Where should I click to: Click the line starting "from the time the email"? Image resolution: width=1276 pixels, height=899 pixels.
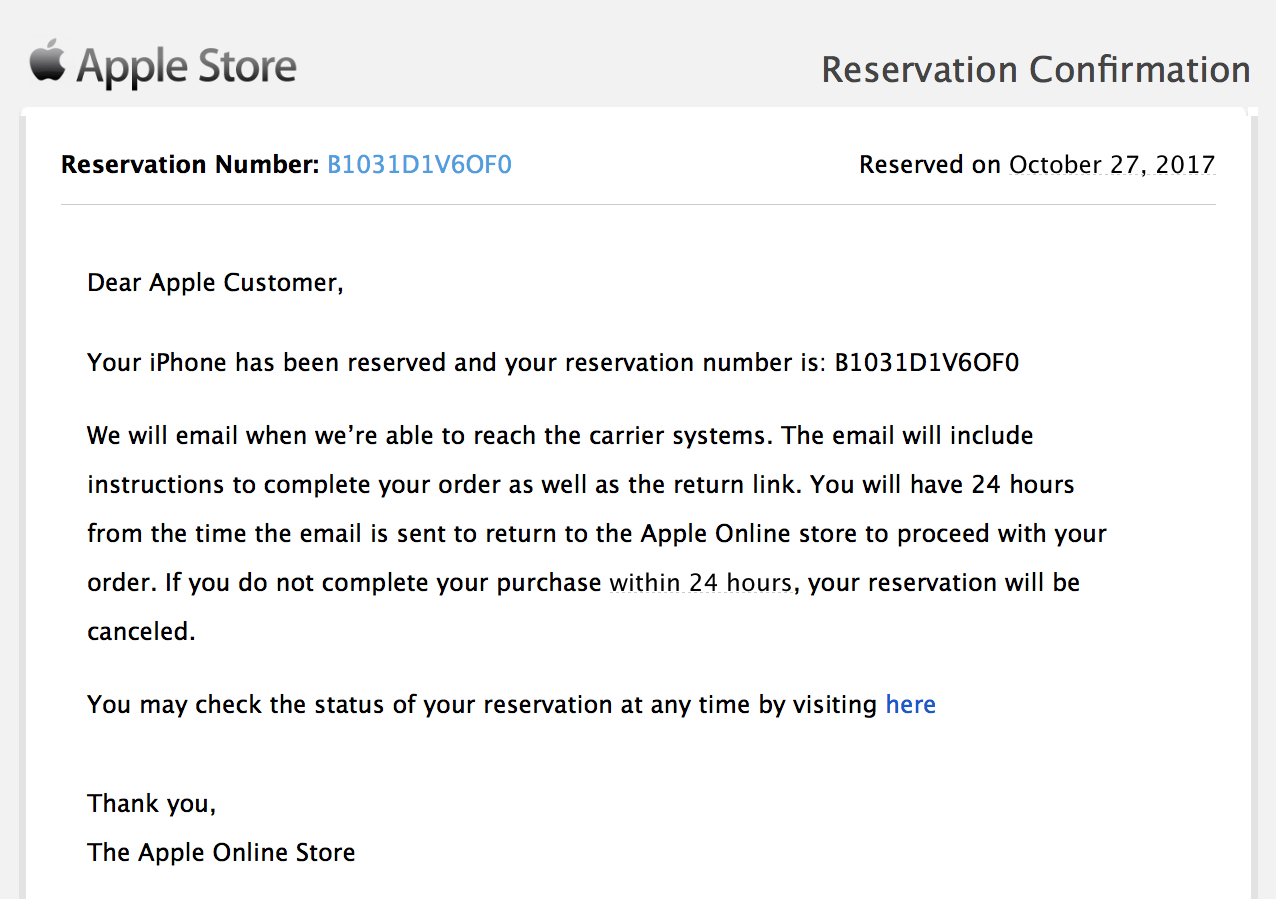click(597, 533)
